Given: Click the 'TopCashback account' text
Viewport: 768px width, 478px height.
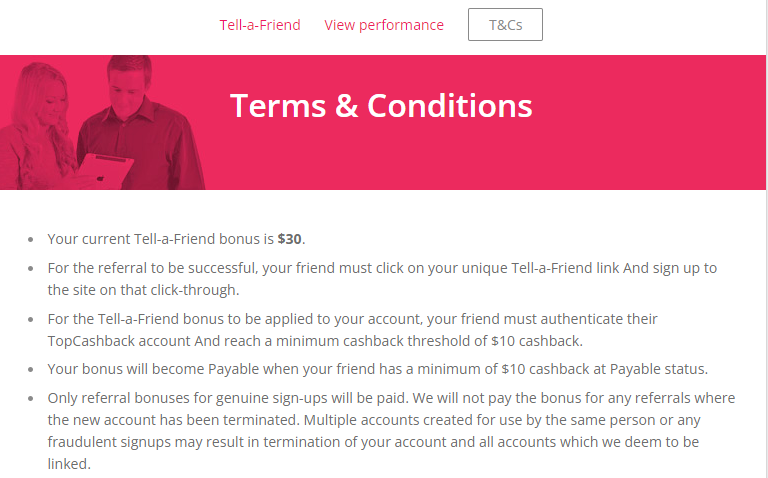Looking at the screenshot, I should [x=119, y=341].
